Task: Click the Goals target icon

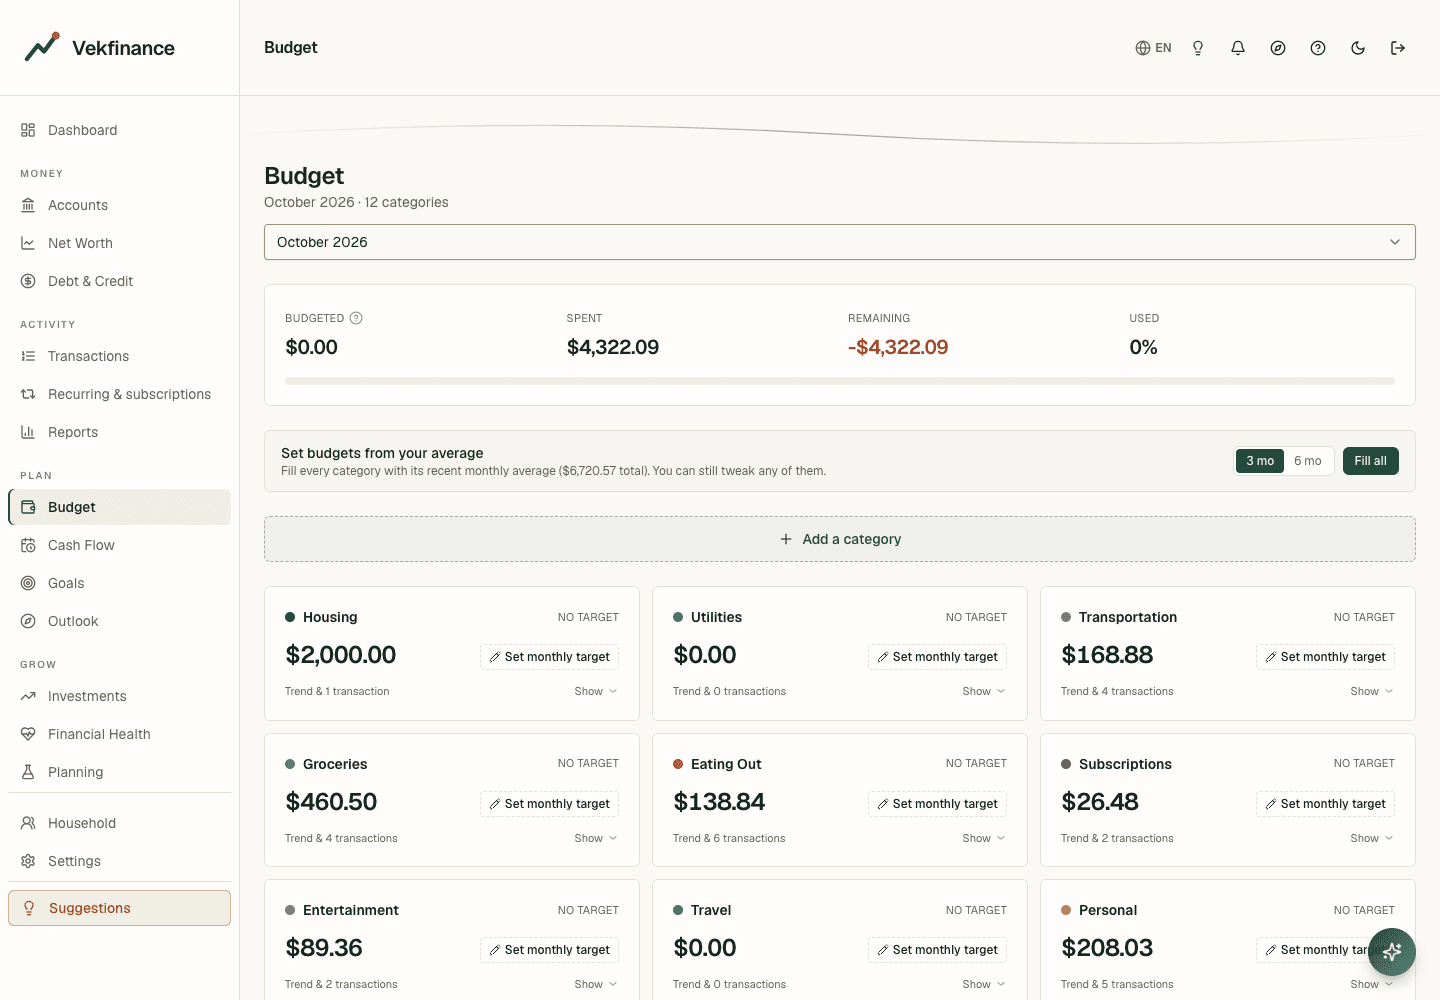Action: point(28,583)
